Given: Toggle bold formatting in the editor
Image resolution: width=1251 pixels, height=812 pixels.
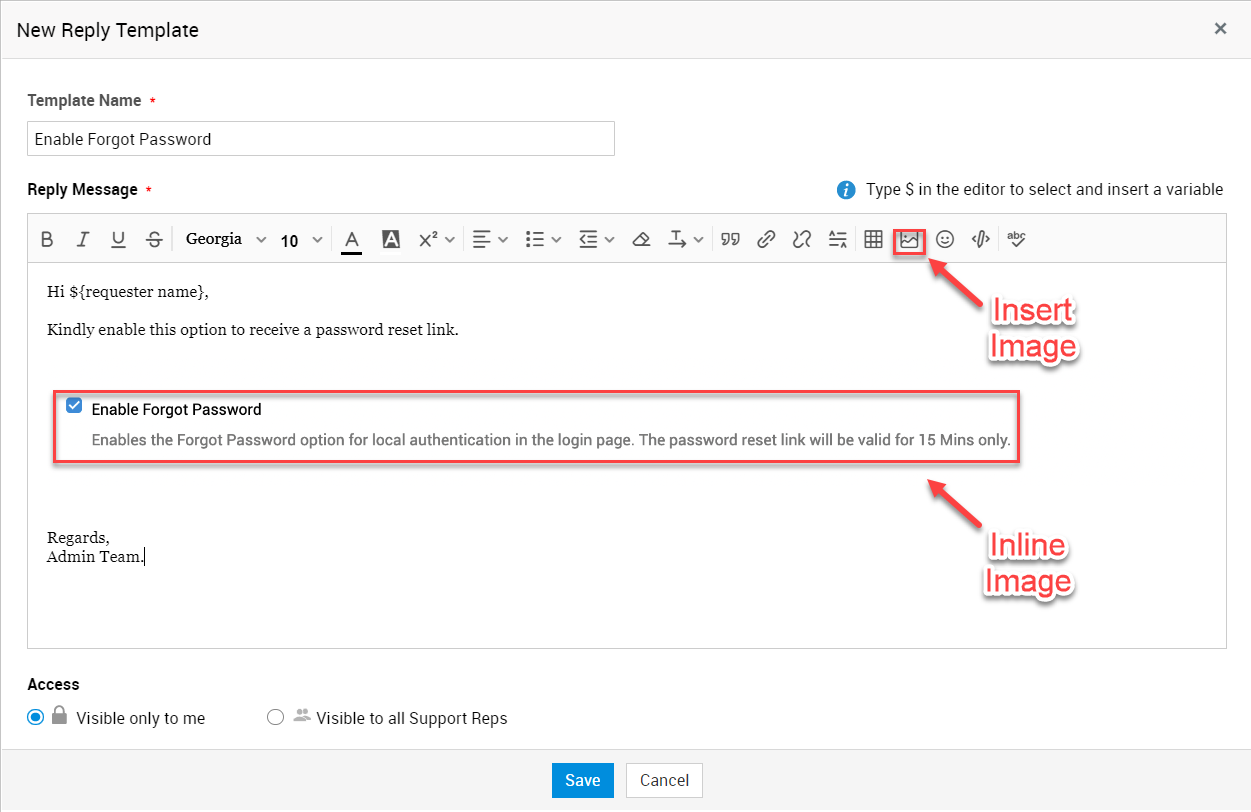Looking at the screenshot, I should 47,240.
